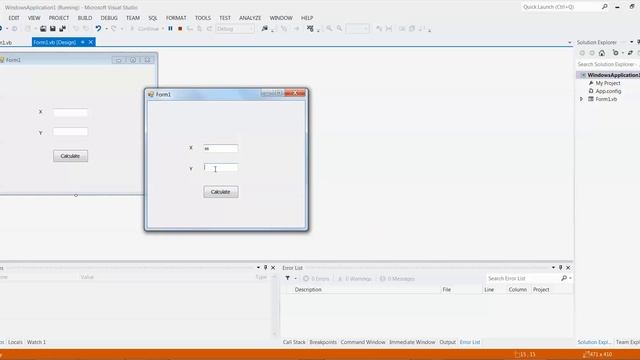
Task: Click Calculate in the running Form1 window
Action: 221,192
